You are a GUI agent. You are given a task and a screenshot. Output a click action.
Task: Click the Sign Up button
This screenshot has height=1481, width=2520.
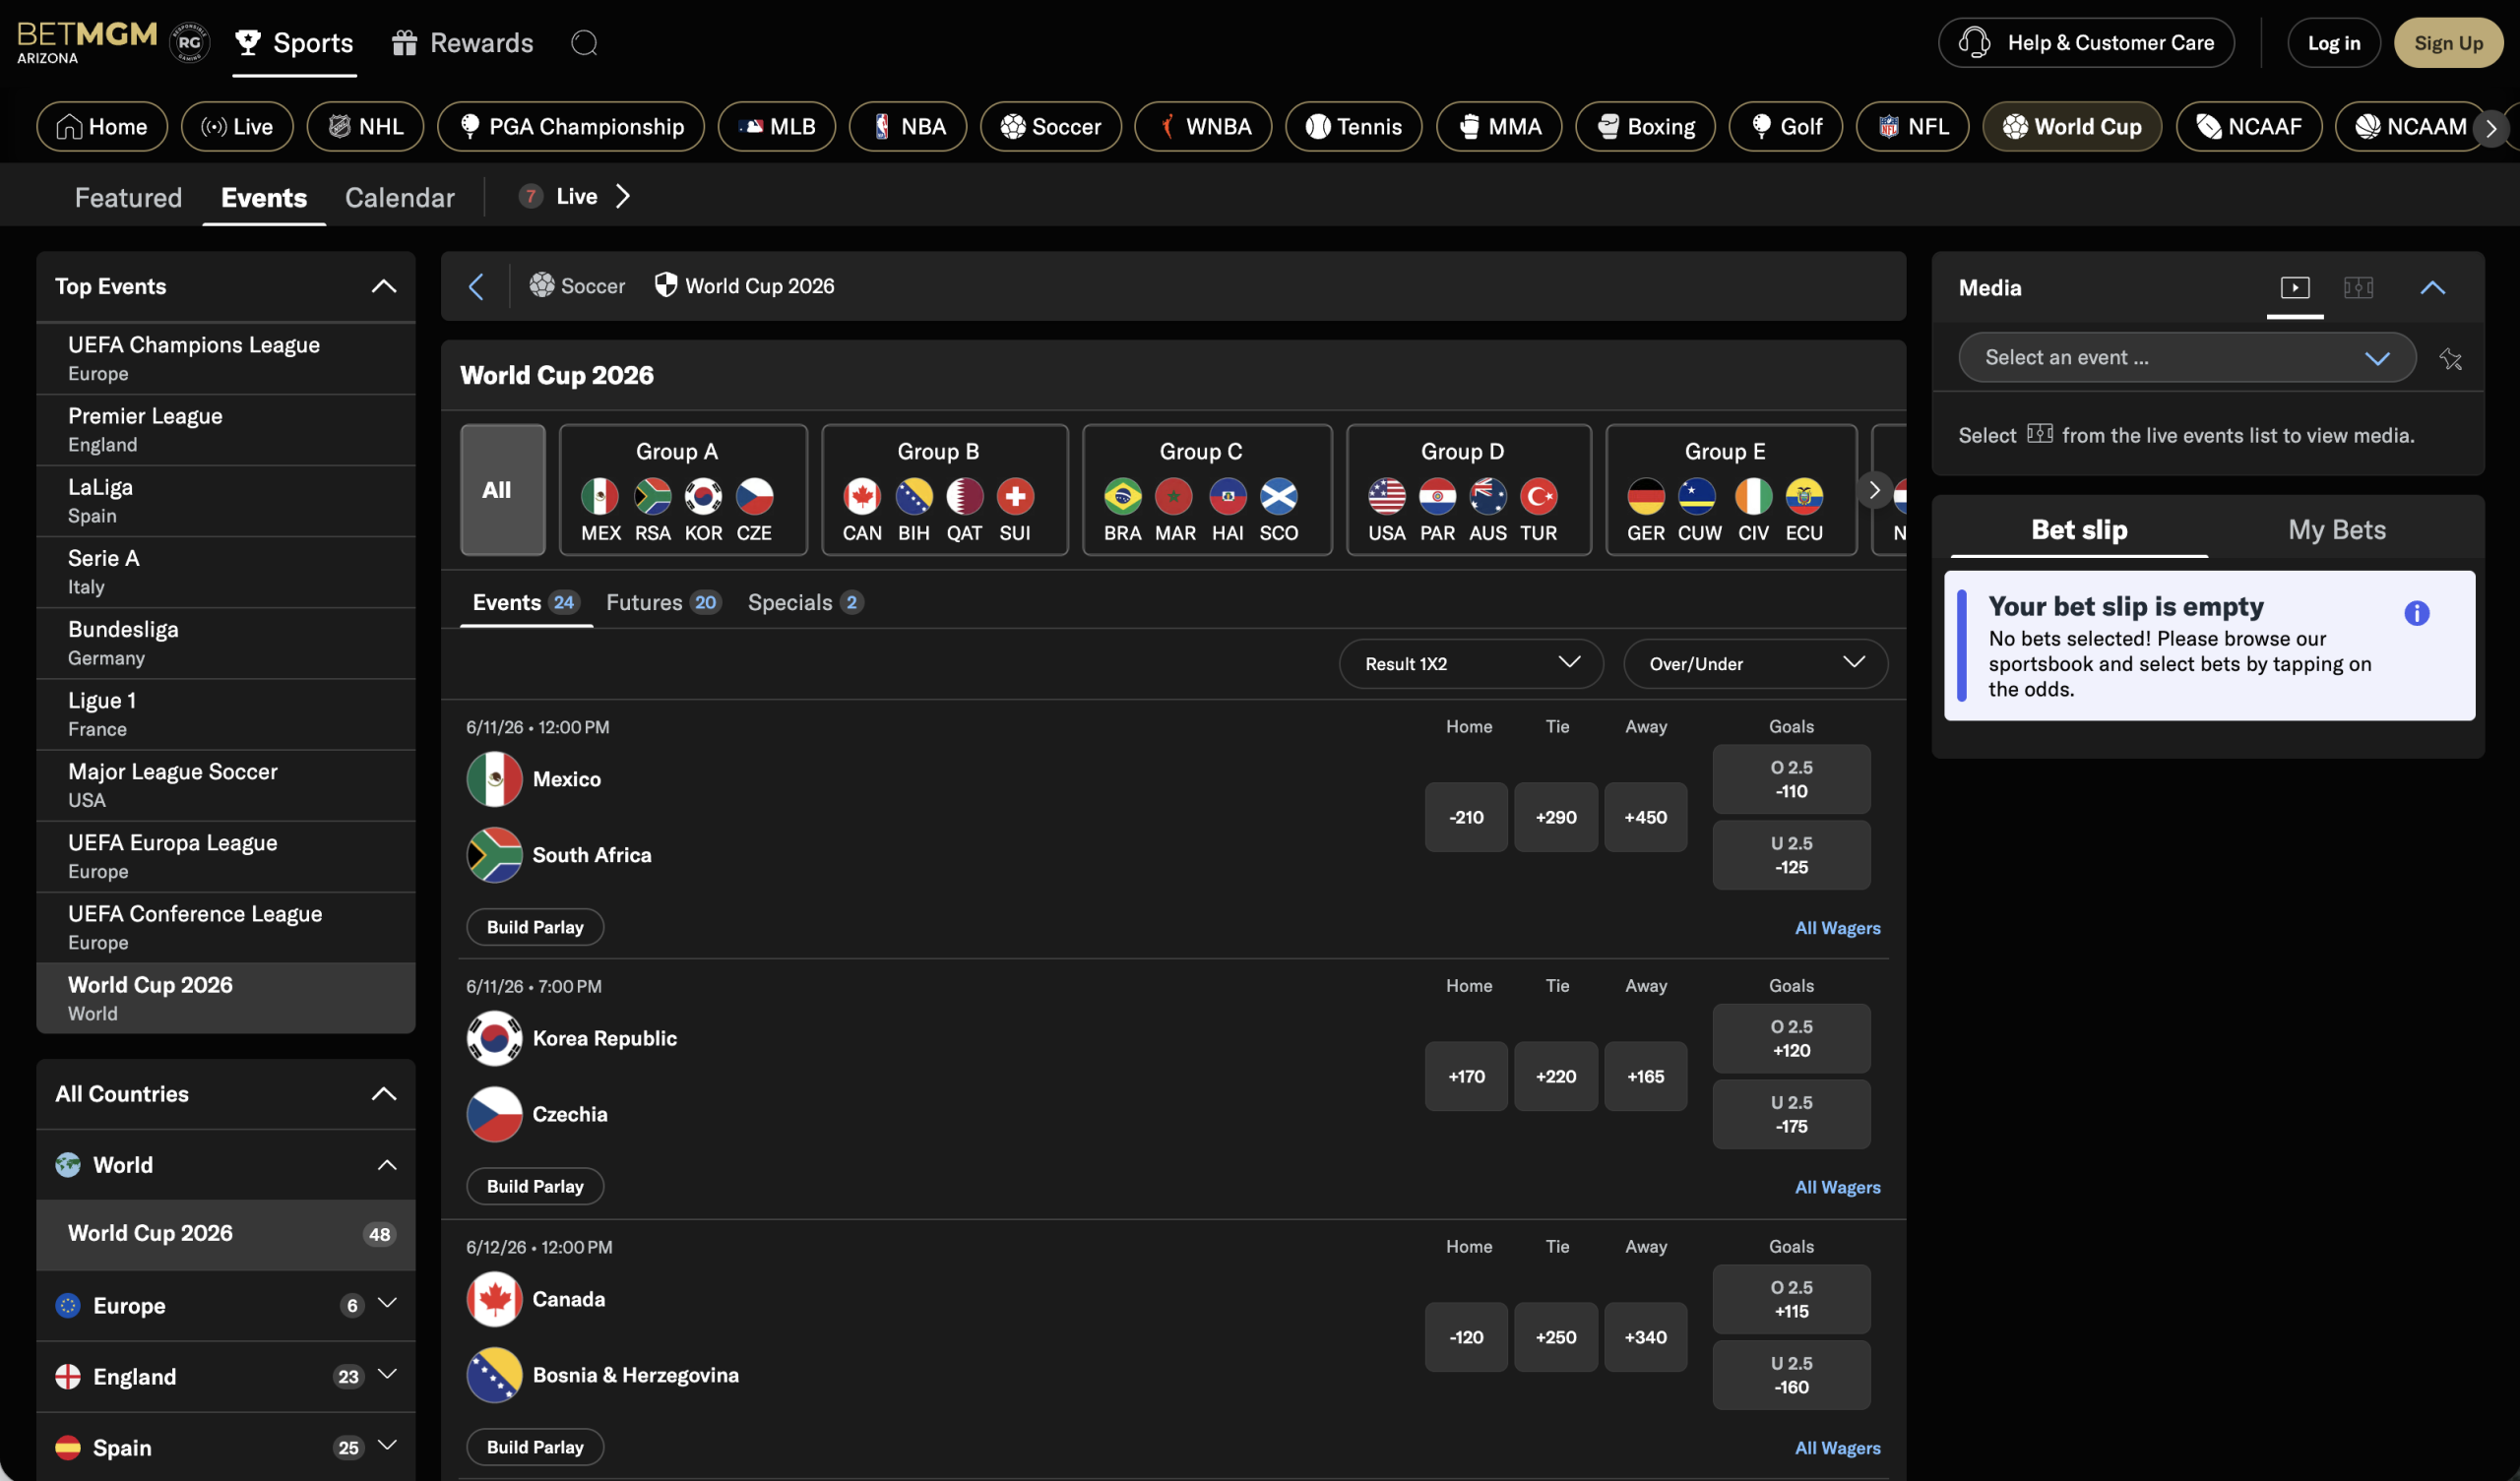click(x=2448, y=43)
